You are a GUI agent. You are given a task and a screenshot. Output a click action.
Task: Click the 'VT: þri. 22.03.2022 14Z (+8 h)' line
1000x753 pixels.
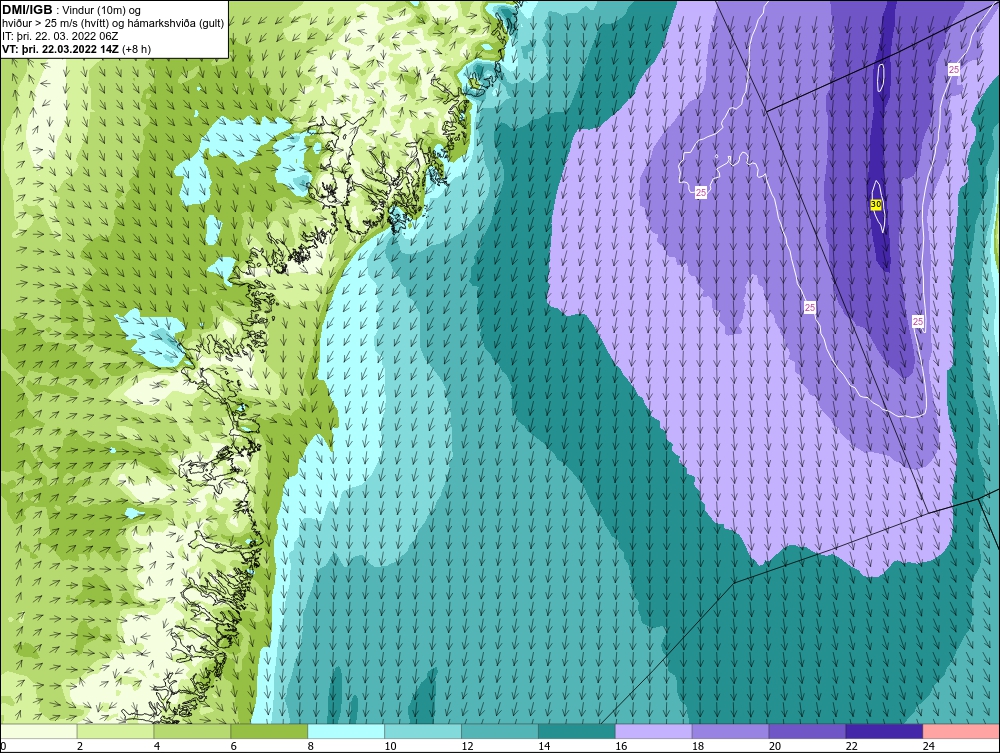[77, 49]
